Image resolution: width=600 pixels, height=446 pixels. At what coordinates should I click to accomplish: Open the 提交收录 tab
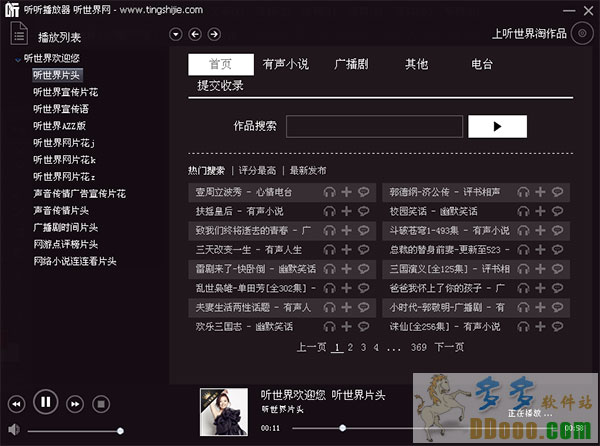tap(220, 85)
